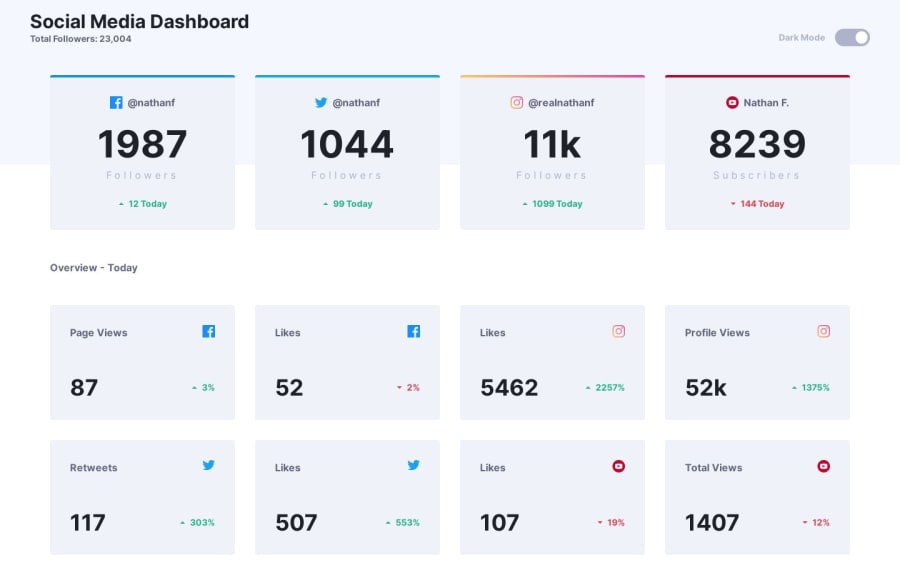Click the YouTube icon beside Nathan F.
900x565 pixels.
732,102
